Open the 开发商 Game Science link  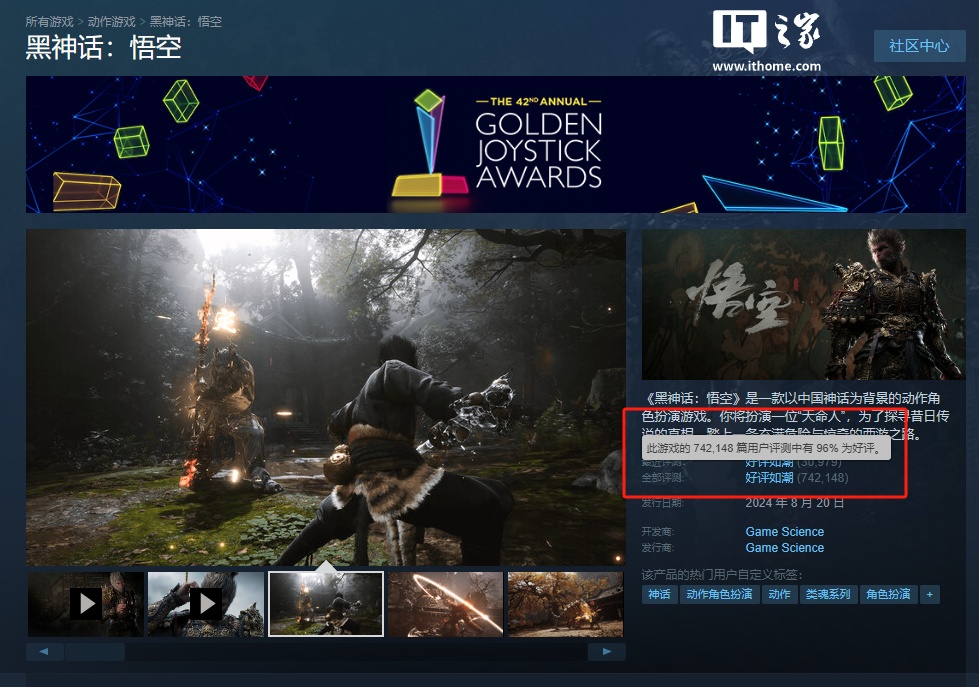tap(785, 531)
